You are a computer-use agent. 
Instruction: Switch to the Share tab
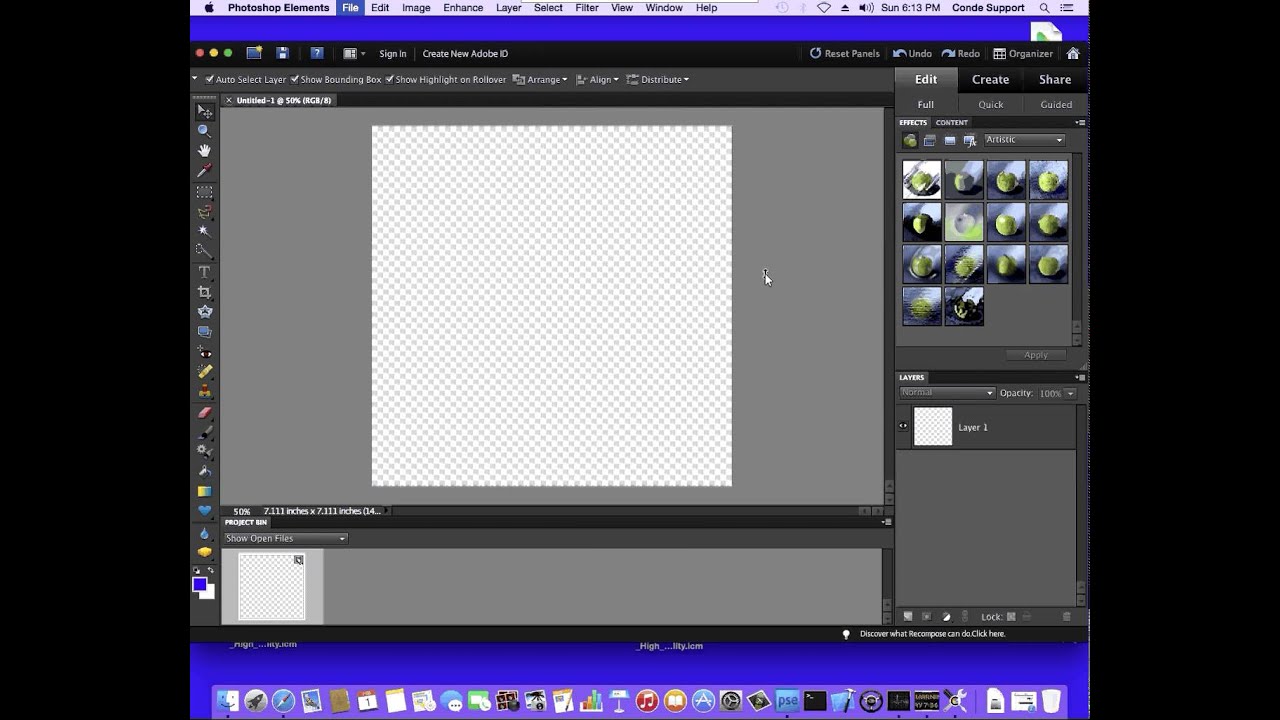pos(1055,80)
